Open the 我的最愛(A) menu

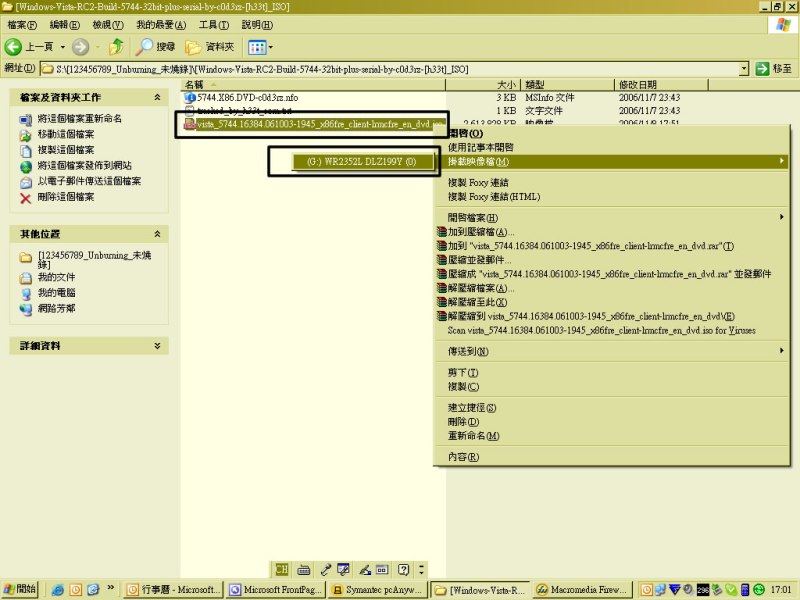(x=161, y=25)
